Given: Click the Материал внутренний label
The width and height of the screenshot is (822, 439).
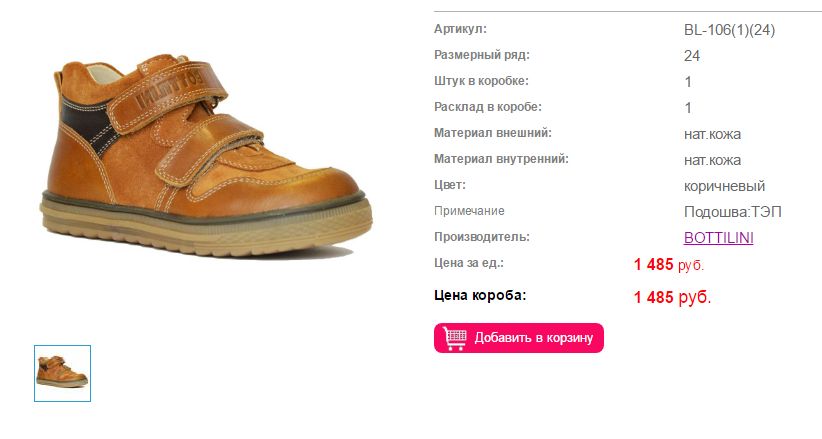Looking at the screenshot, I should (x=501, y=158).
